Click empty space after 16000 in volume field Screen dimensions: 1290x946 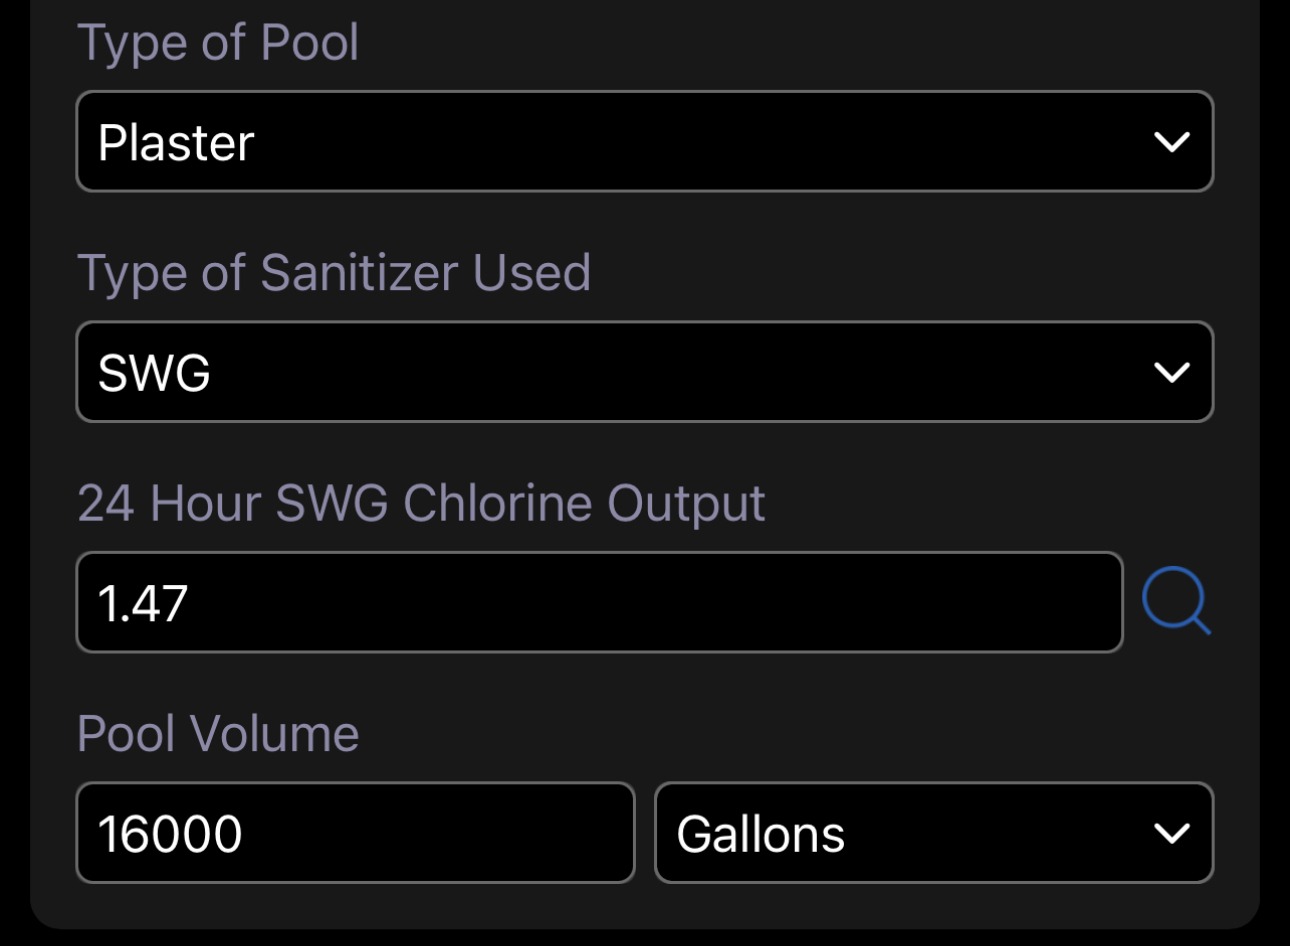[440, 833]
